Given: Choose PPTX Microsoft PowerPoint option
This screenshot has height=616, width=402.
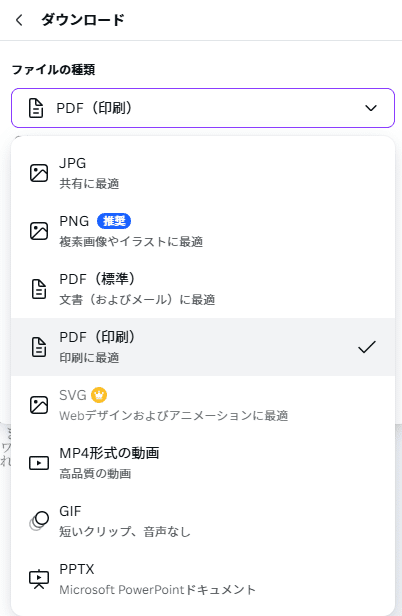Looking at the screenshot, I should click(x=203, y=579).
